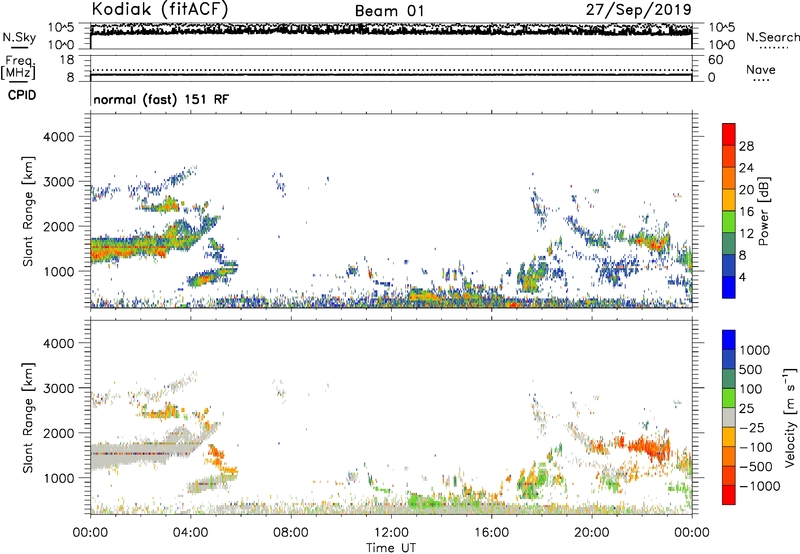Click the '500' velocity colorbar tick label
800x554 pixels.
[753, 369]
